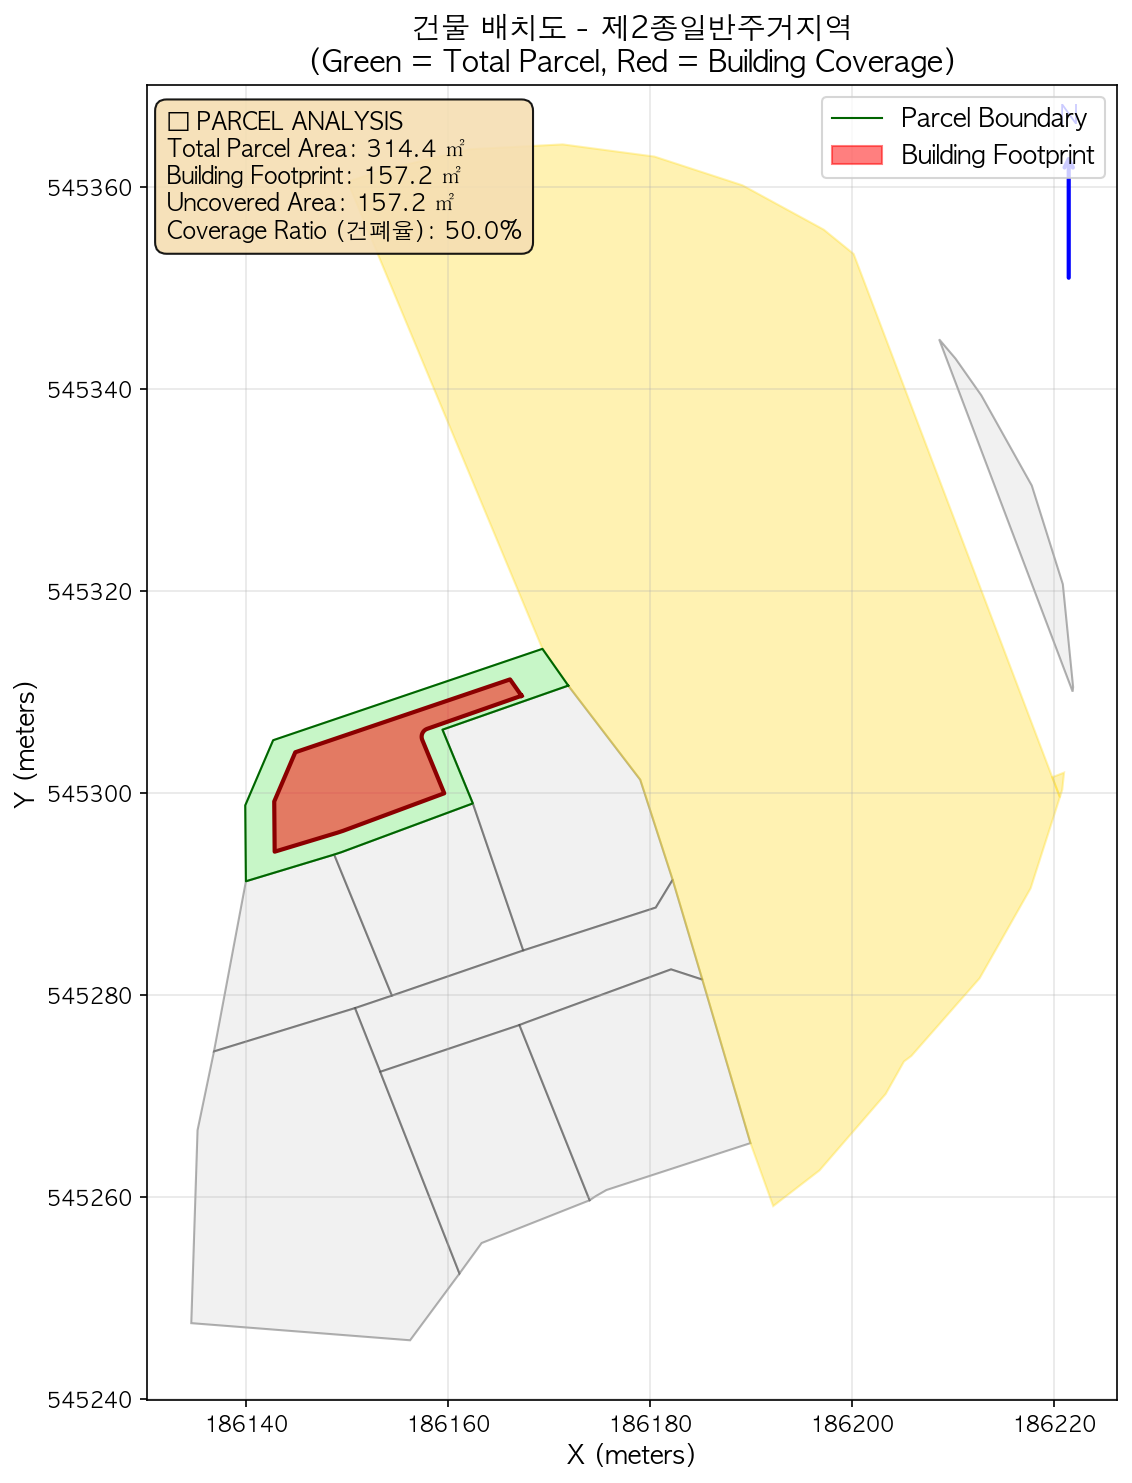The image size is (1132, 1483).
Task: Click the red Building Footprint legend swatch
Action: 856,155
